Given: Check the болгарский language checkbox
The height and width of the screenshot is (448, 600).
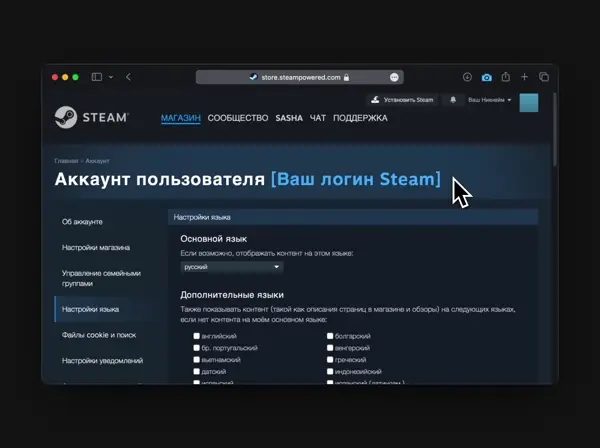Looking at the screenshot, I should click(x=330, y=336).
